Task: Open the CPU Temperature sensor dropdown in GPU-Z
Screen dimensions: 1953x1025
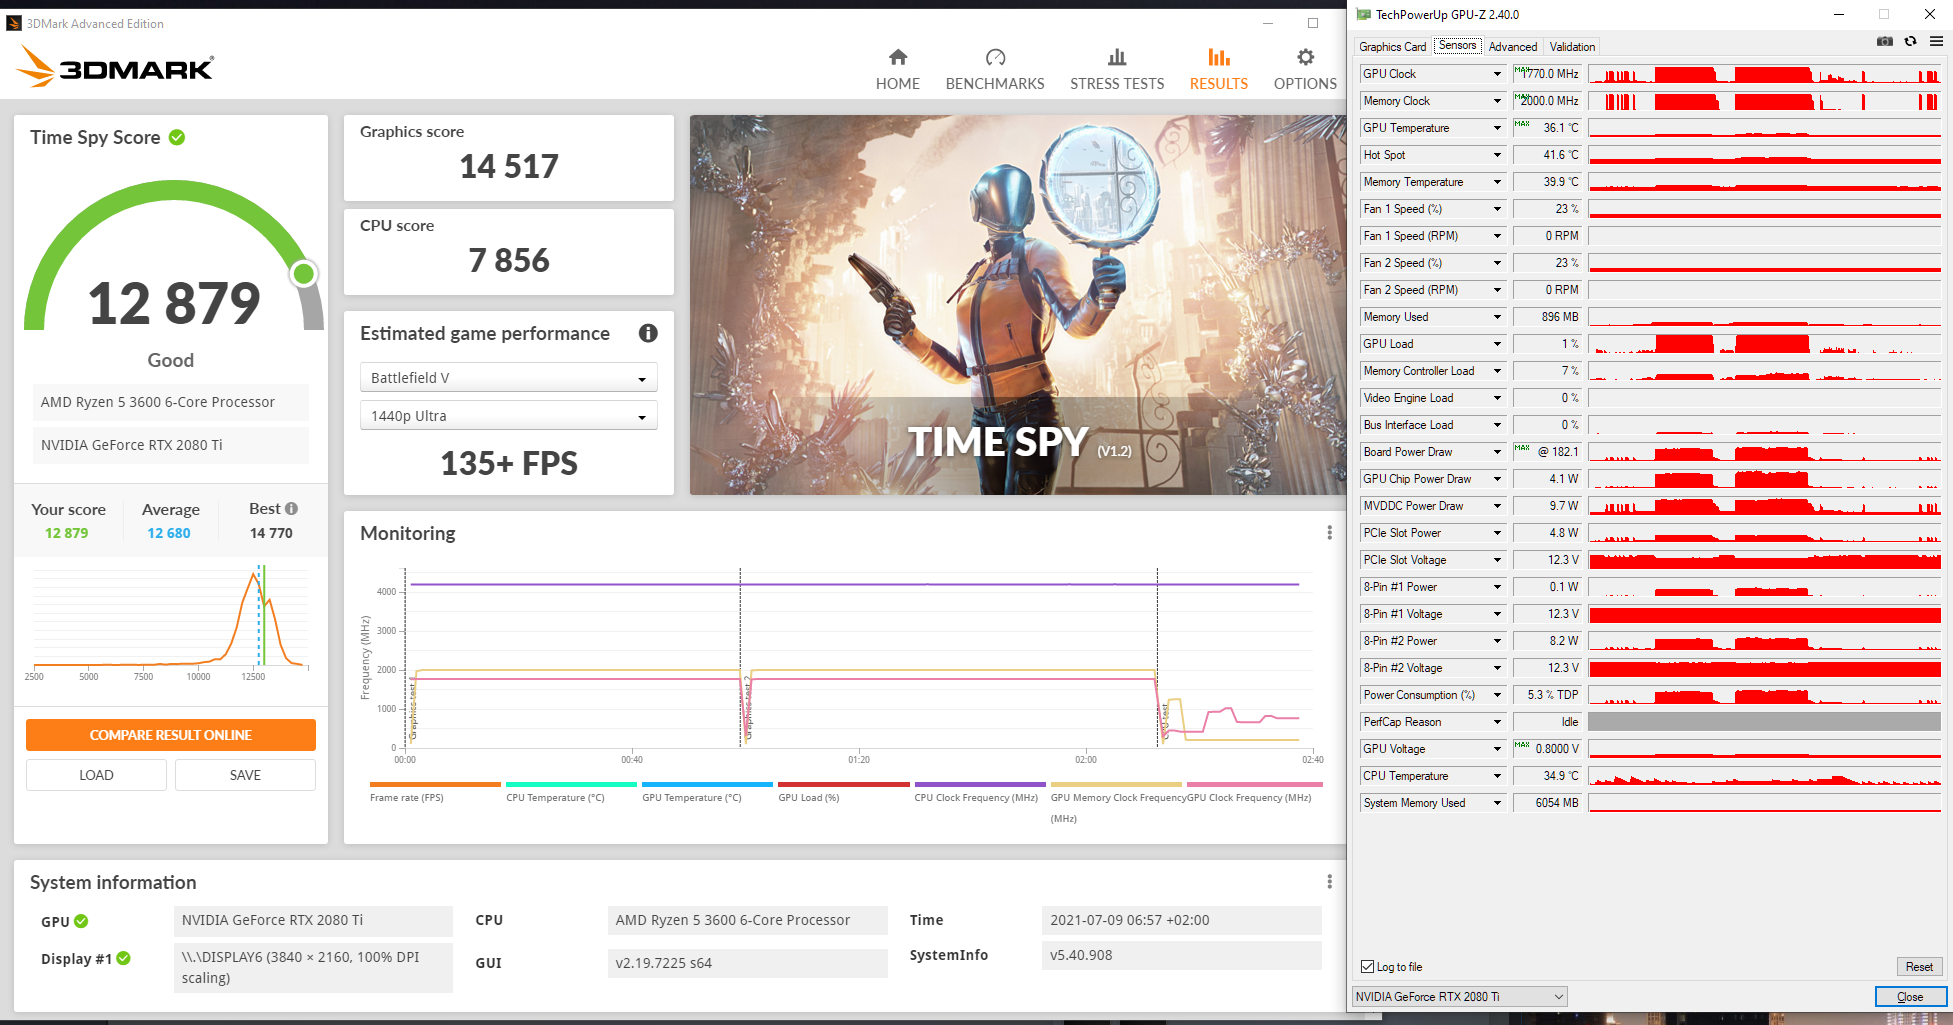Action: click(1497, 776)
